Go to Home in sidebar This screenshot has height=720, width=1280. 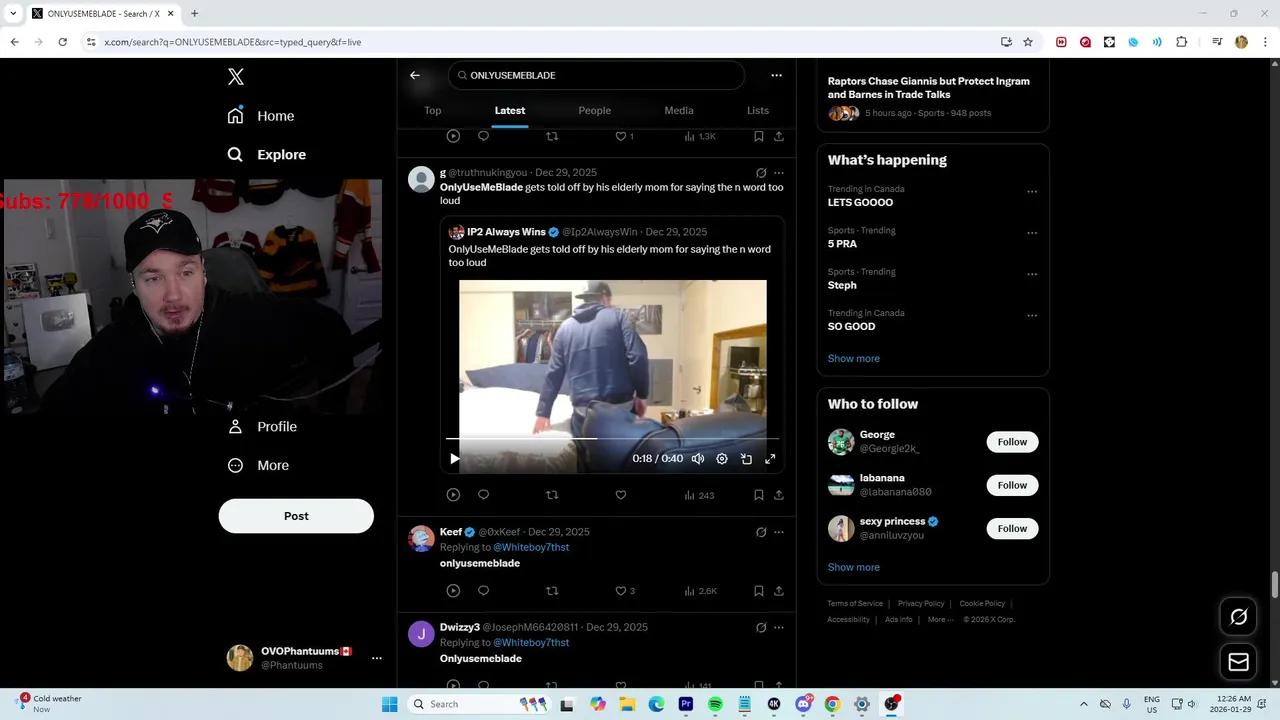(261, 116)
